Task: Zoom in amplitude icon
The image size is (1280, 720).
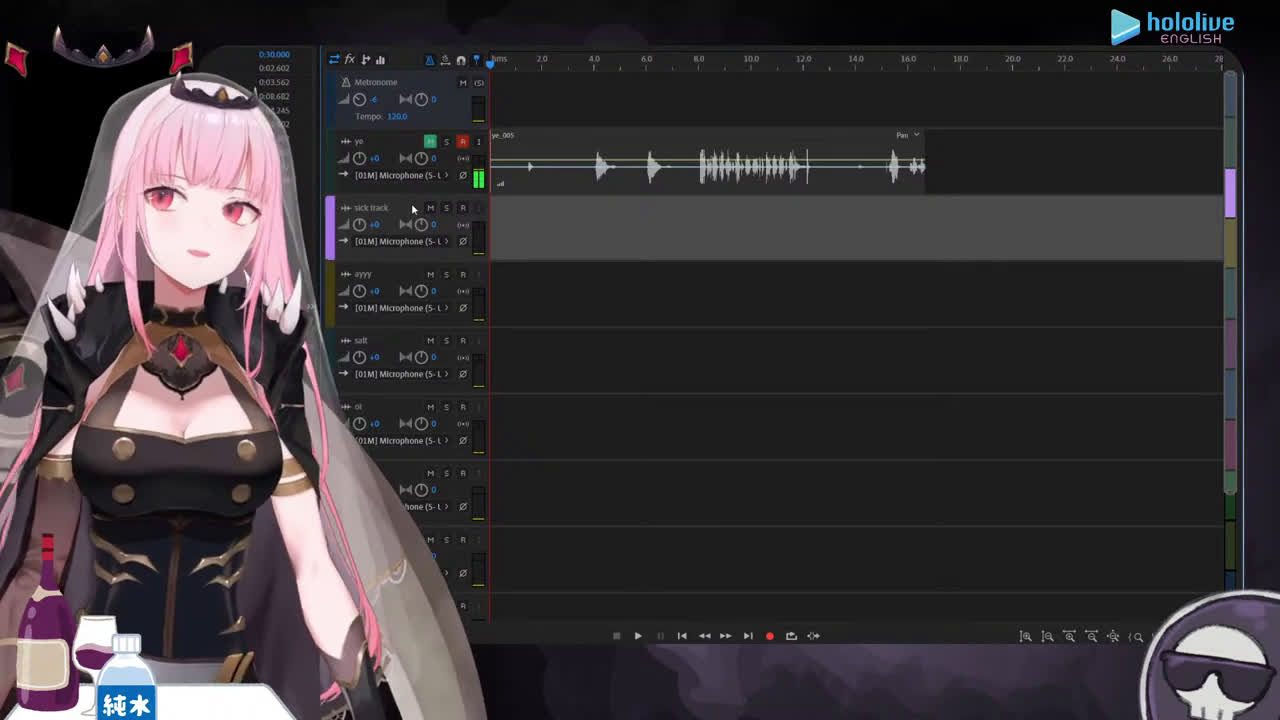Action: (1026, 636)
